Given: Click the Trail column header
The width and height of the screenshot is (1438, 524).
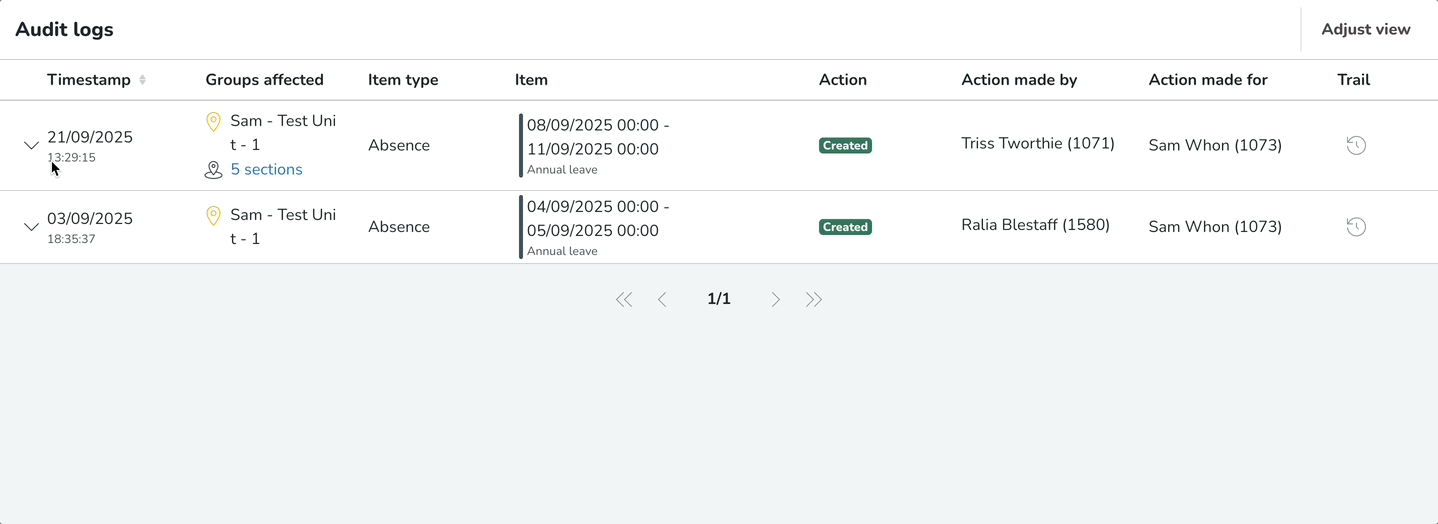Looking at the screenshot, I should coord(1353,80).
